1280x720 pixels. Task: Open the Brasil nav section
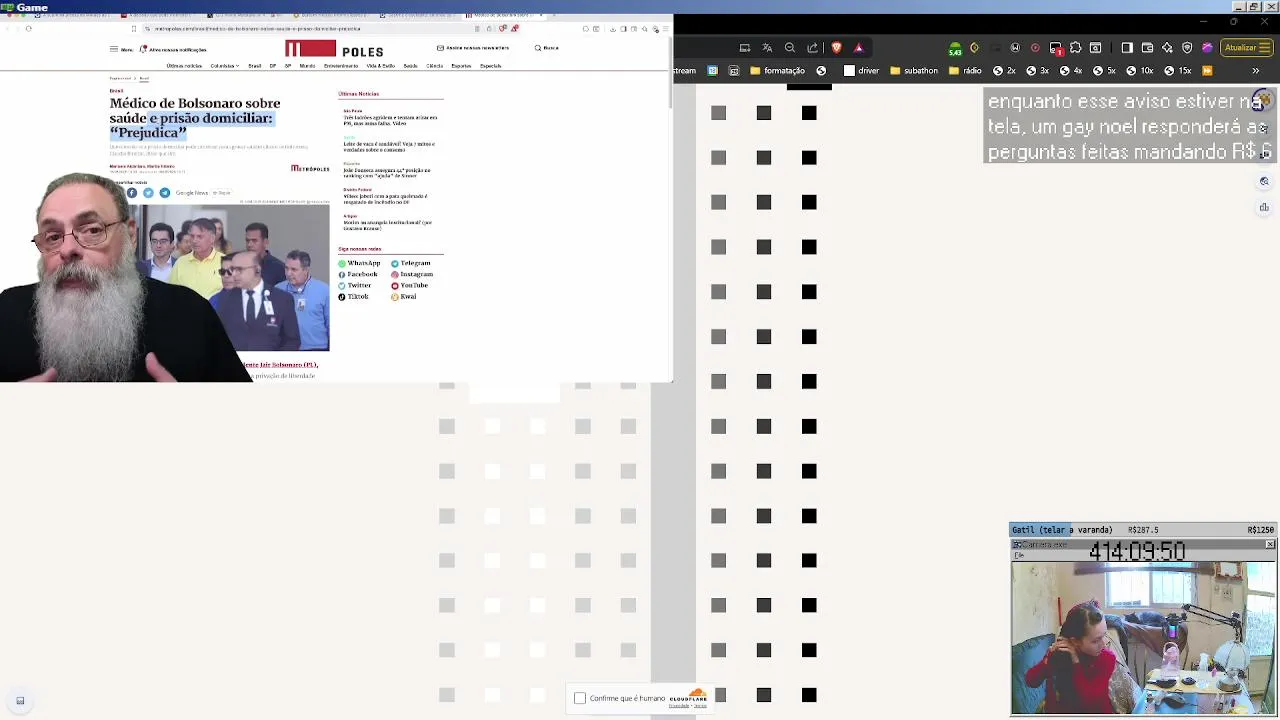coord(254,66)
